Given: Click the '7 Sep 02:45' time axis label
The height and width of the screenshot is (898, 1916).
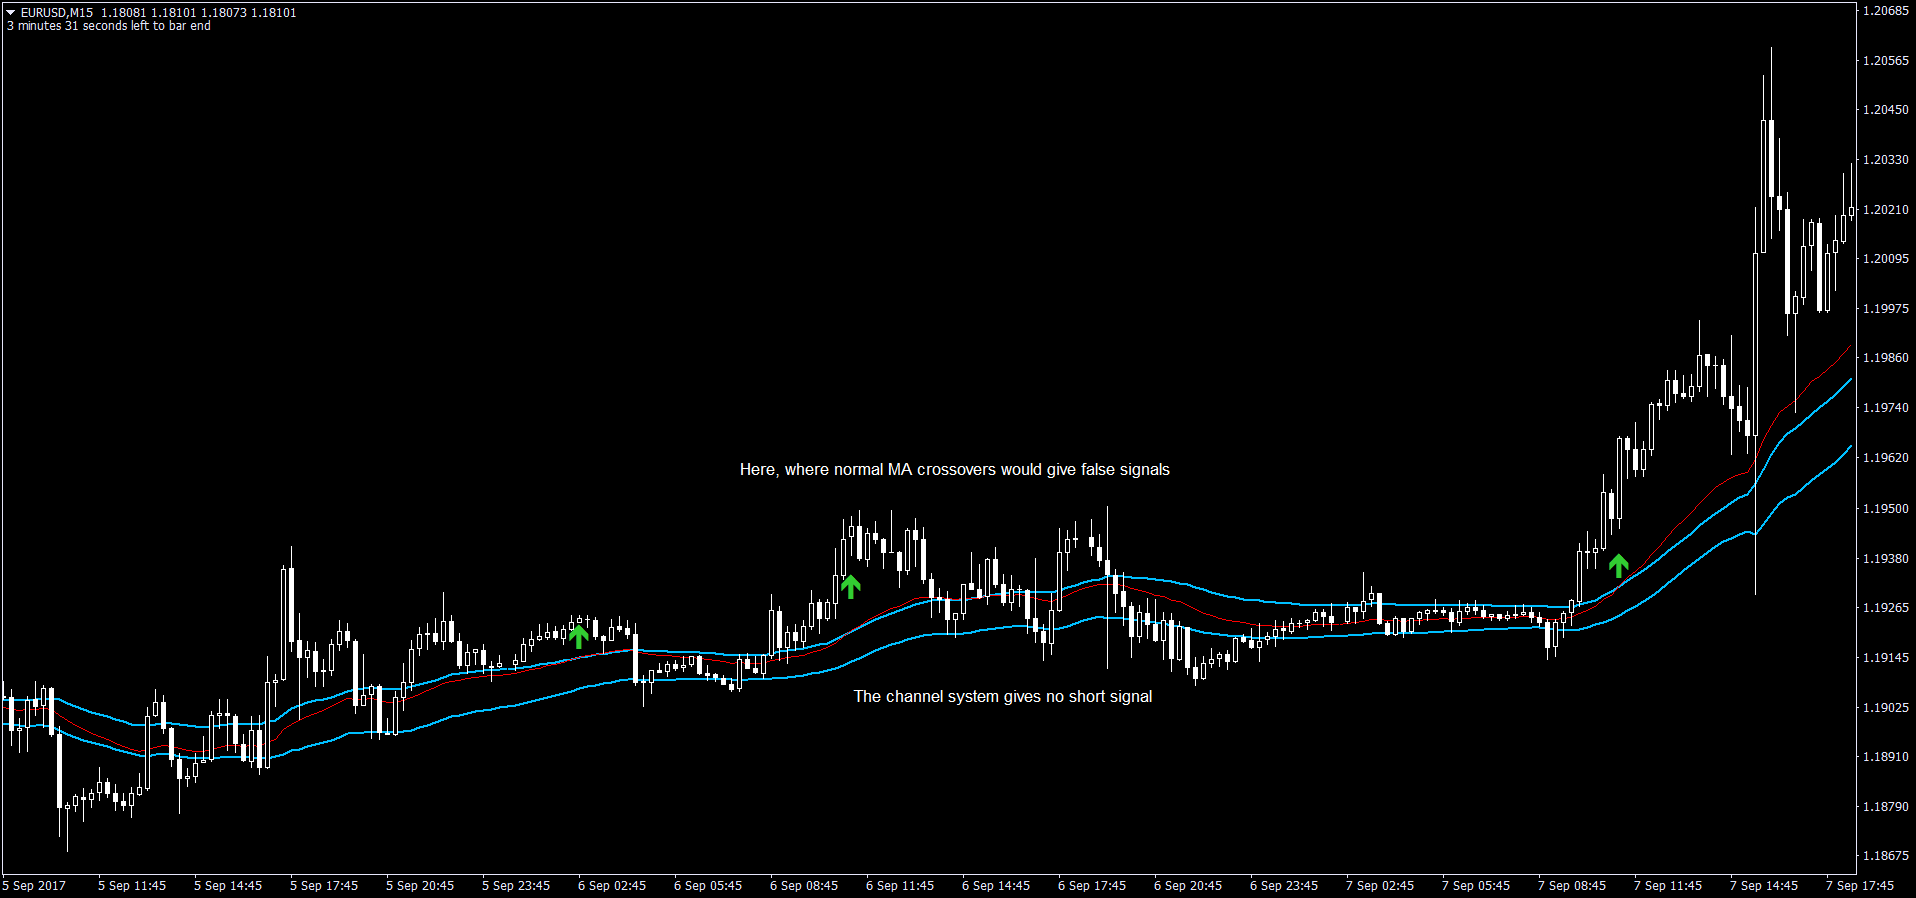Looking at the screenshot, I should [x=1380, y=886].
